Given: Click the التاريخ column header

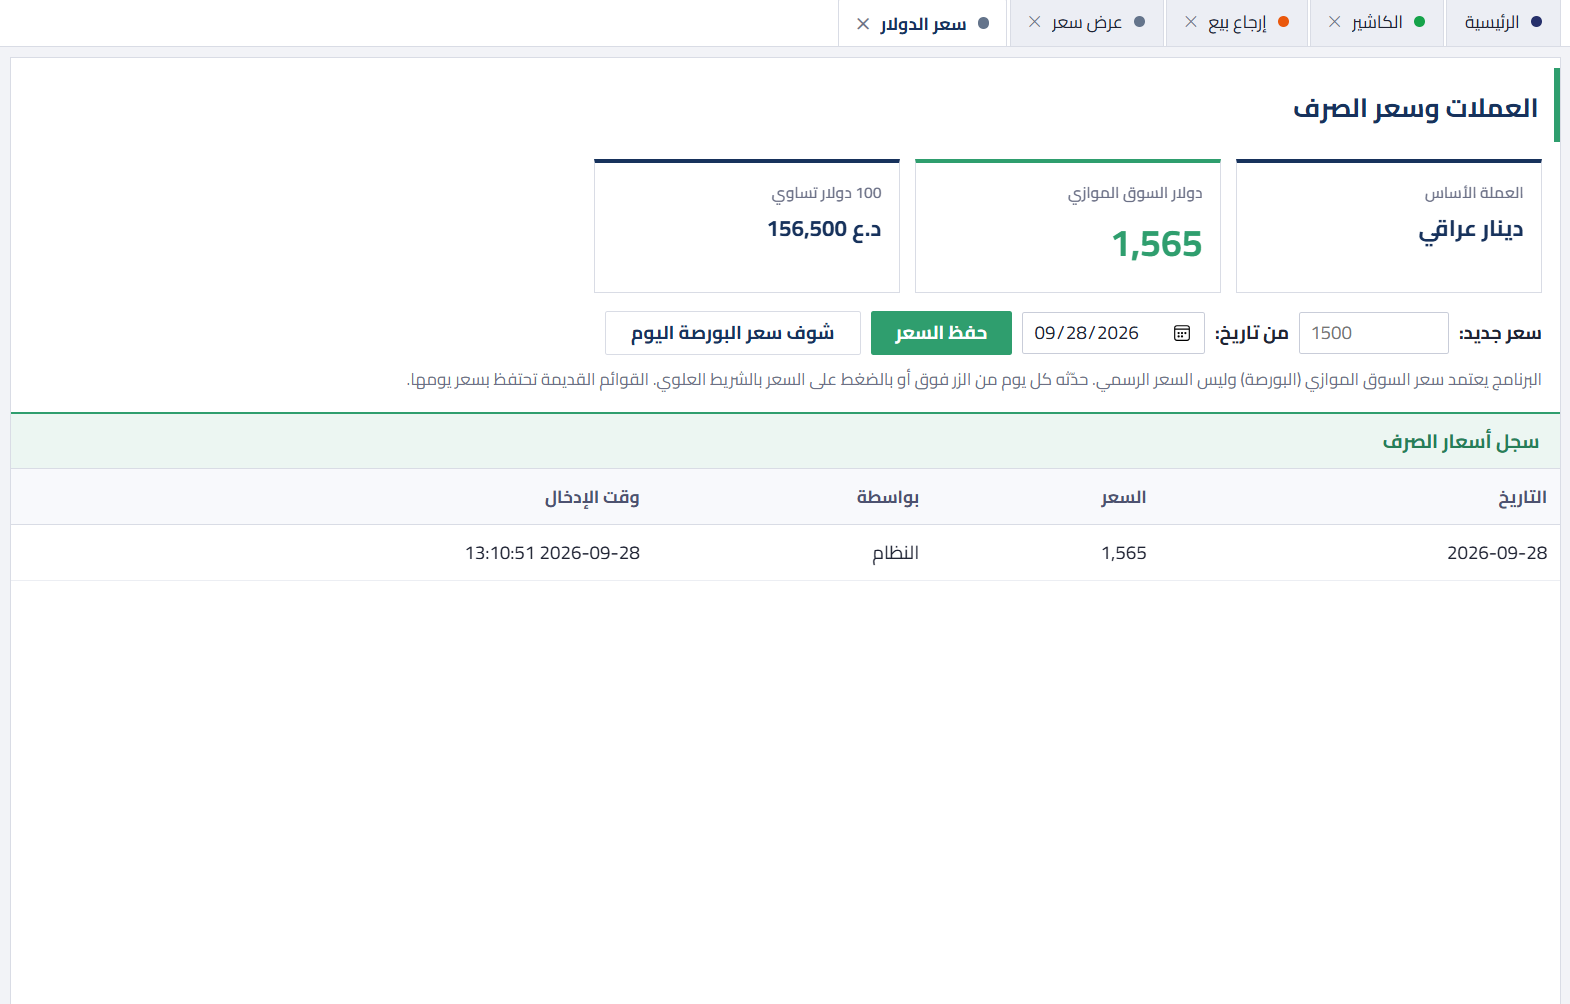Looking at the screenshot, I should (1522, 497).
